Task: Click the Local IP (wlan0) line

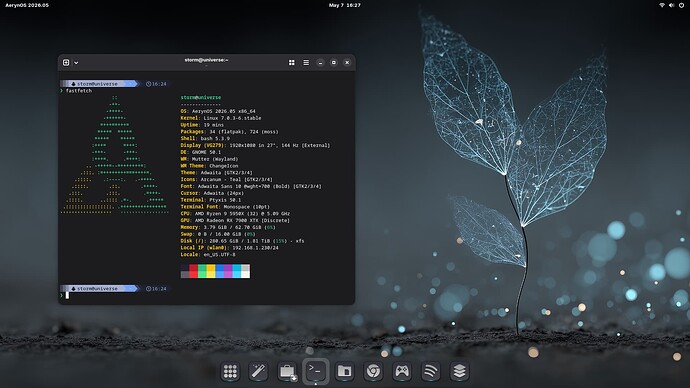Action: click(229, 248)
